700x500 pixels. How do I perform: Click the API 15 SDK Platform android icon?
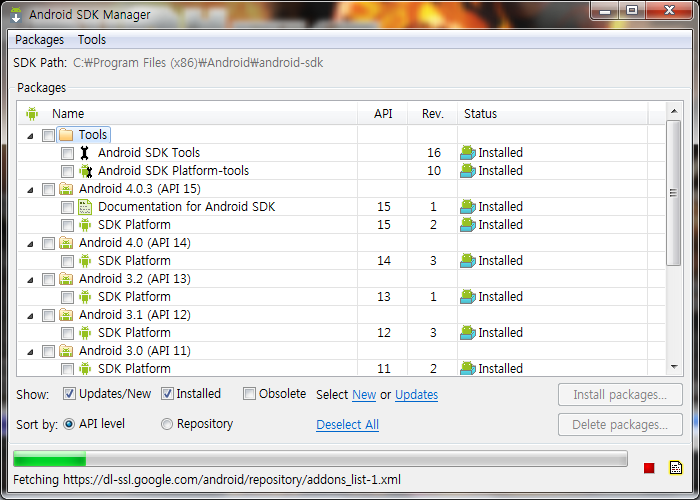click(x=85, y=225)
